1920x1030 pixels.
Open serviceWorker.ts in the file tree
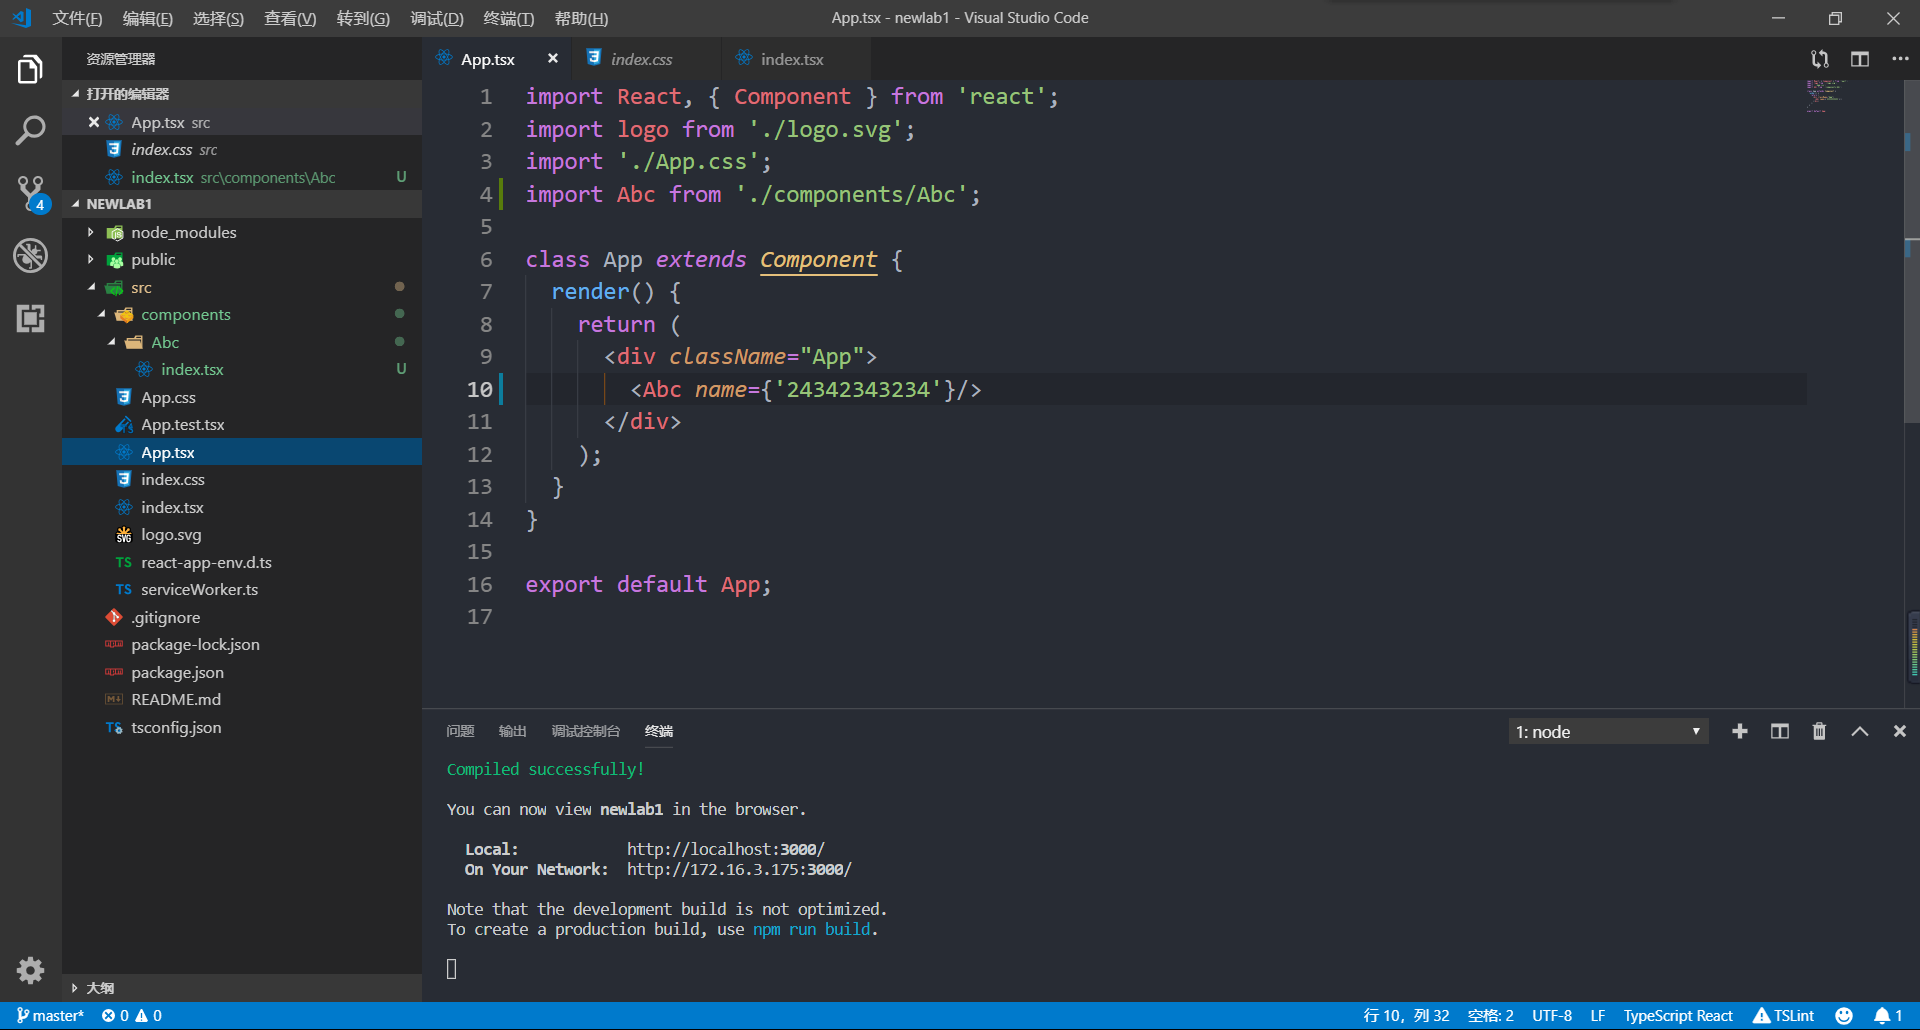241,589
